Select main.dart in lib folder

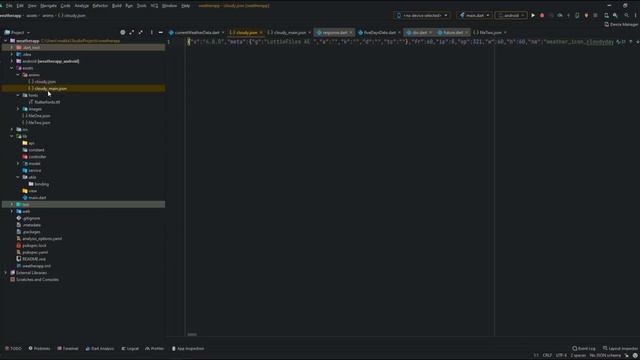point(34,198)
